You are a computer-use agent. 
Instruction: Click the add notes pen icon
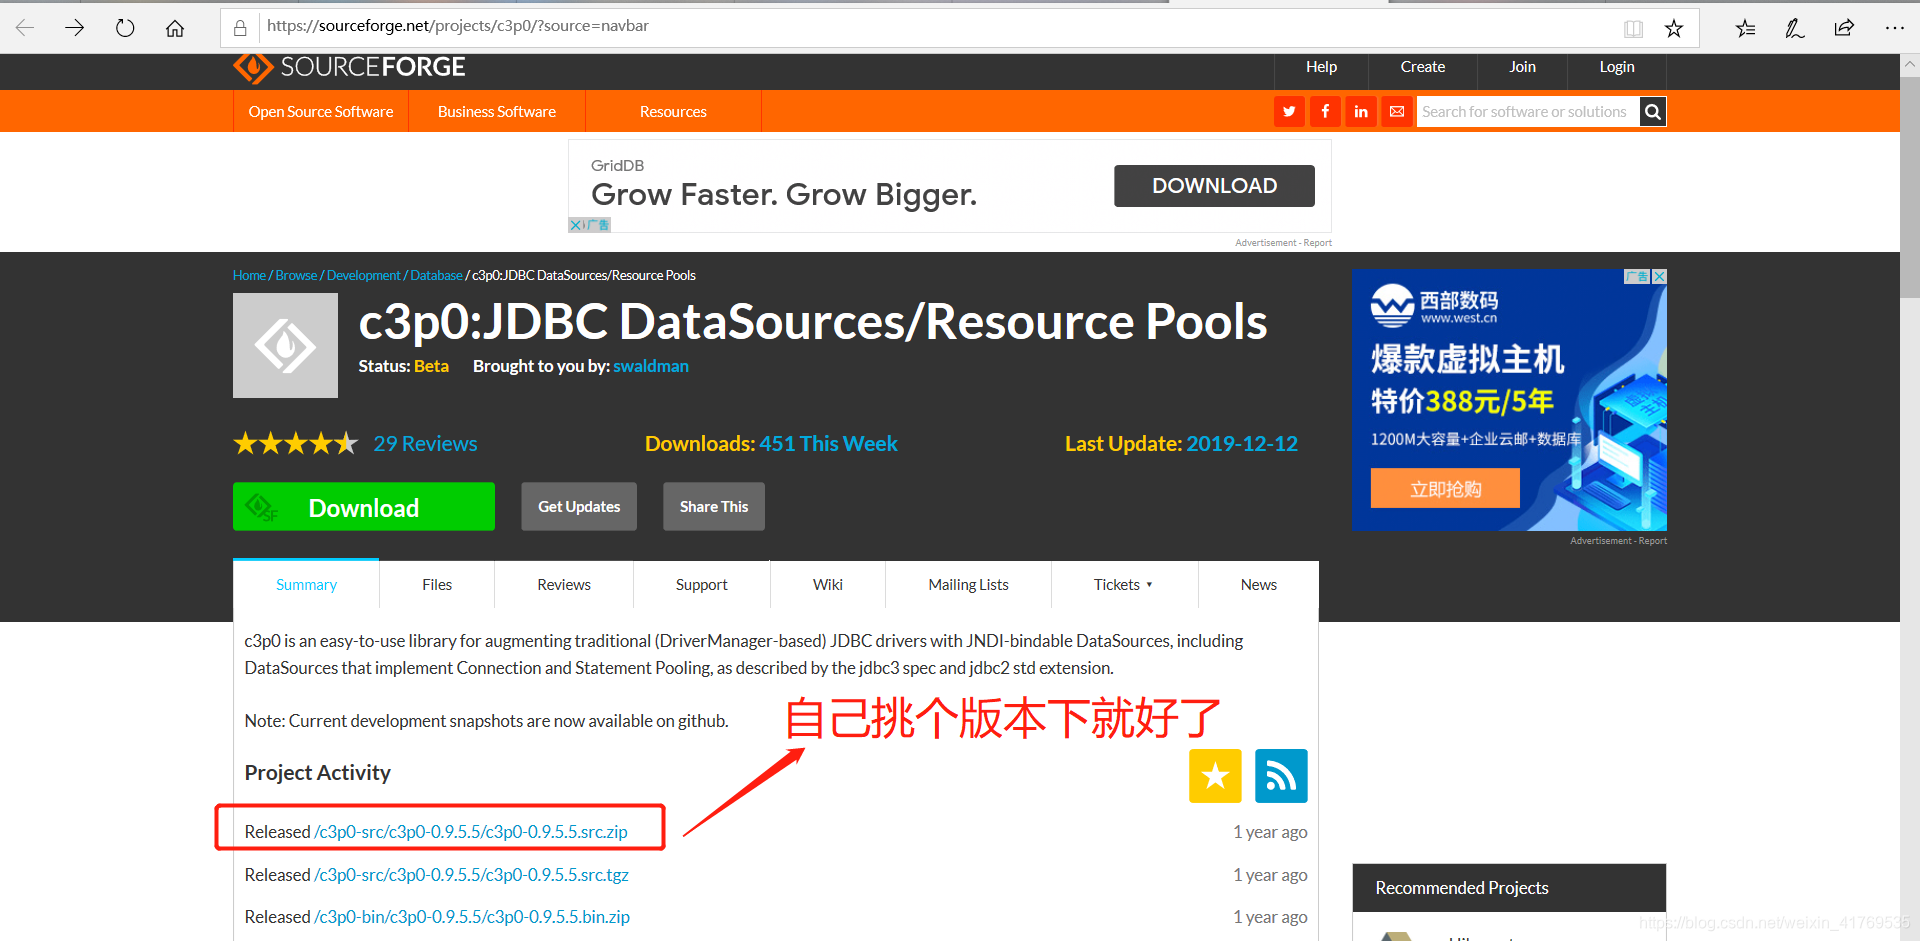click(1795, 28)
